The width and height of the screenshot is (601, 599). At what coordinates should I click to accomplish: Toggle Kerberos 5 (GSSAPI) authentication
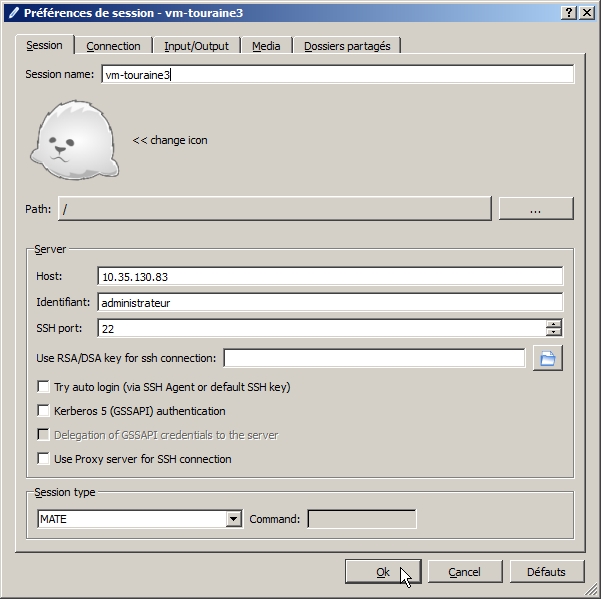click(43, 411)
